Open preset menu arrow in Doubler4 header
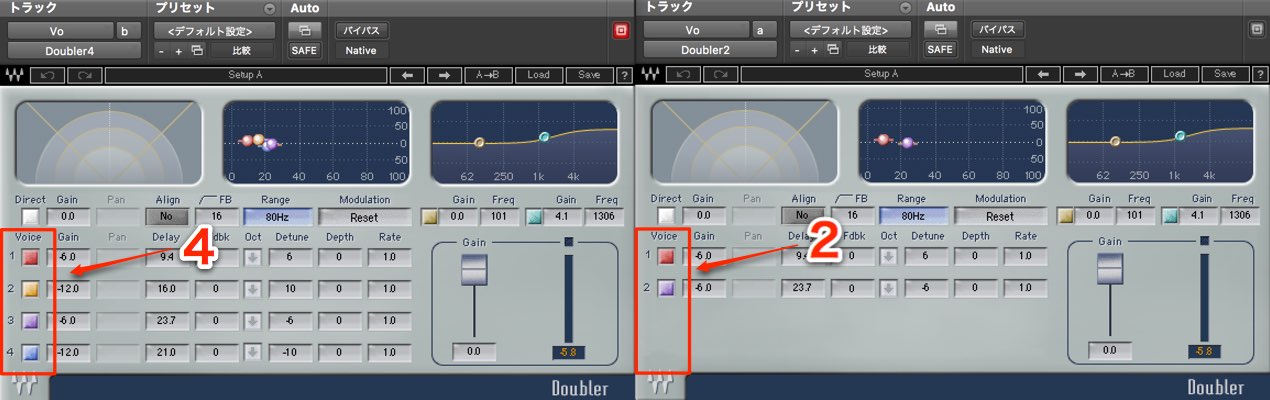Screen dimensions: 1270x400 (269, 8)
